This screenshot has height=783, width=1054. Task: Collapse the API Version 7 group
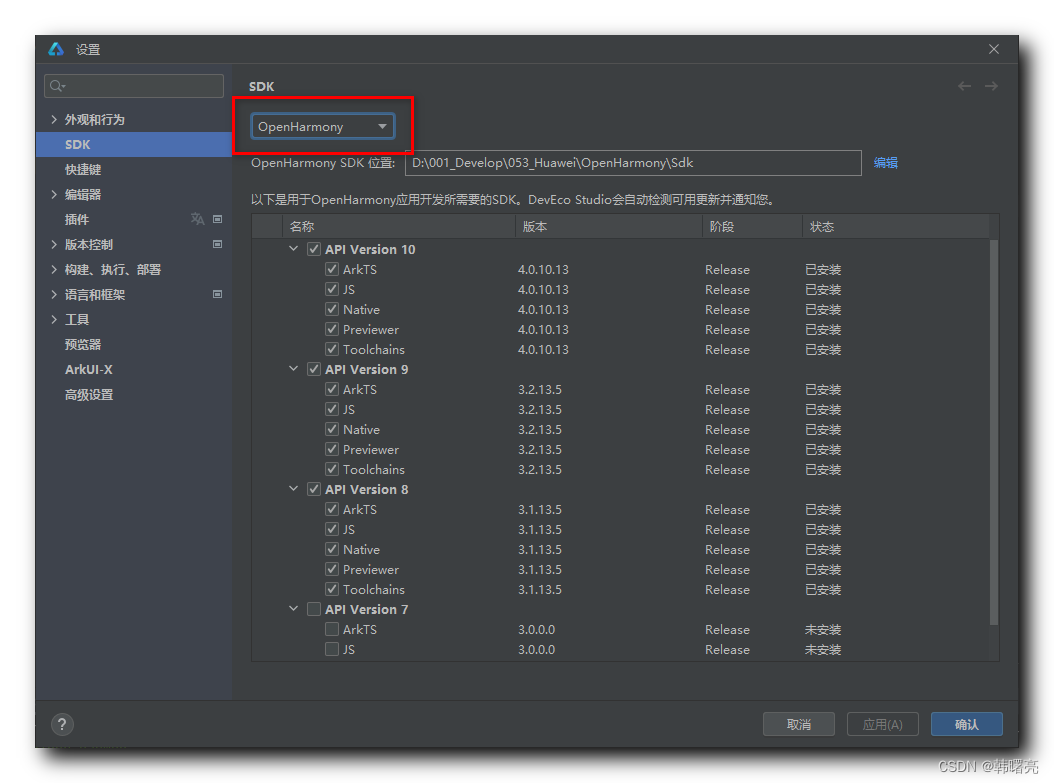(x=294, y=609)
